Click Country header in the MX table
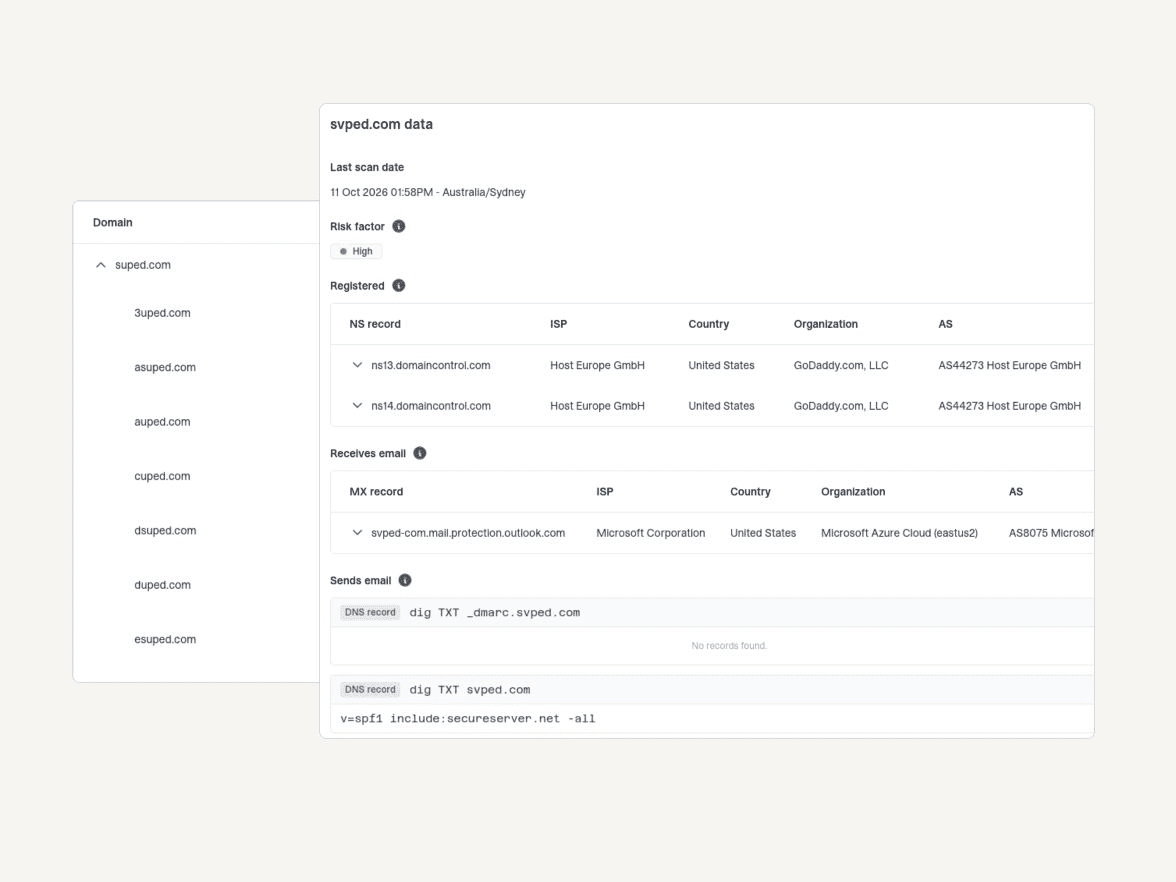1176x882 pixels. coord(750,492)
